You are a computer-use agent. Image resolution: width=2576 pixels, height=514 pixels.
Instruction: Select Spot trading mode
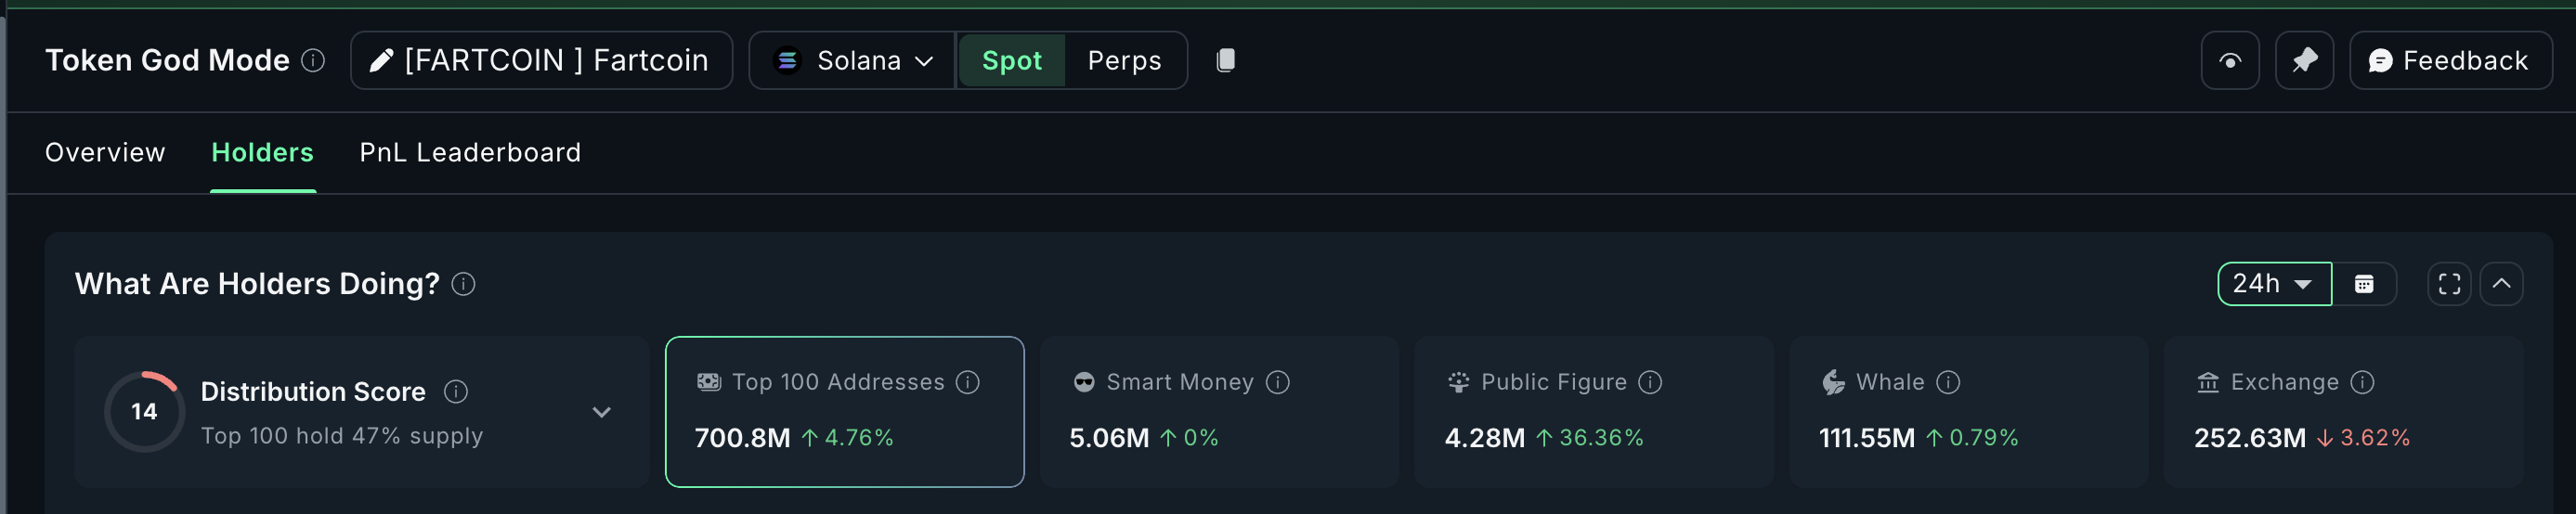click(1011, 61)
